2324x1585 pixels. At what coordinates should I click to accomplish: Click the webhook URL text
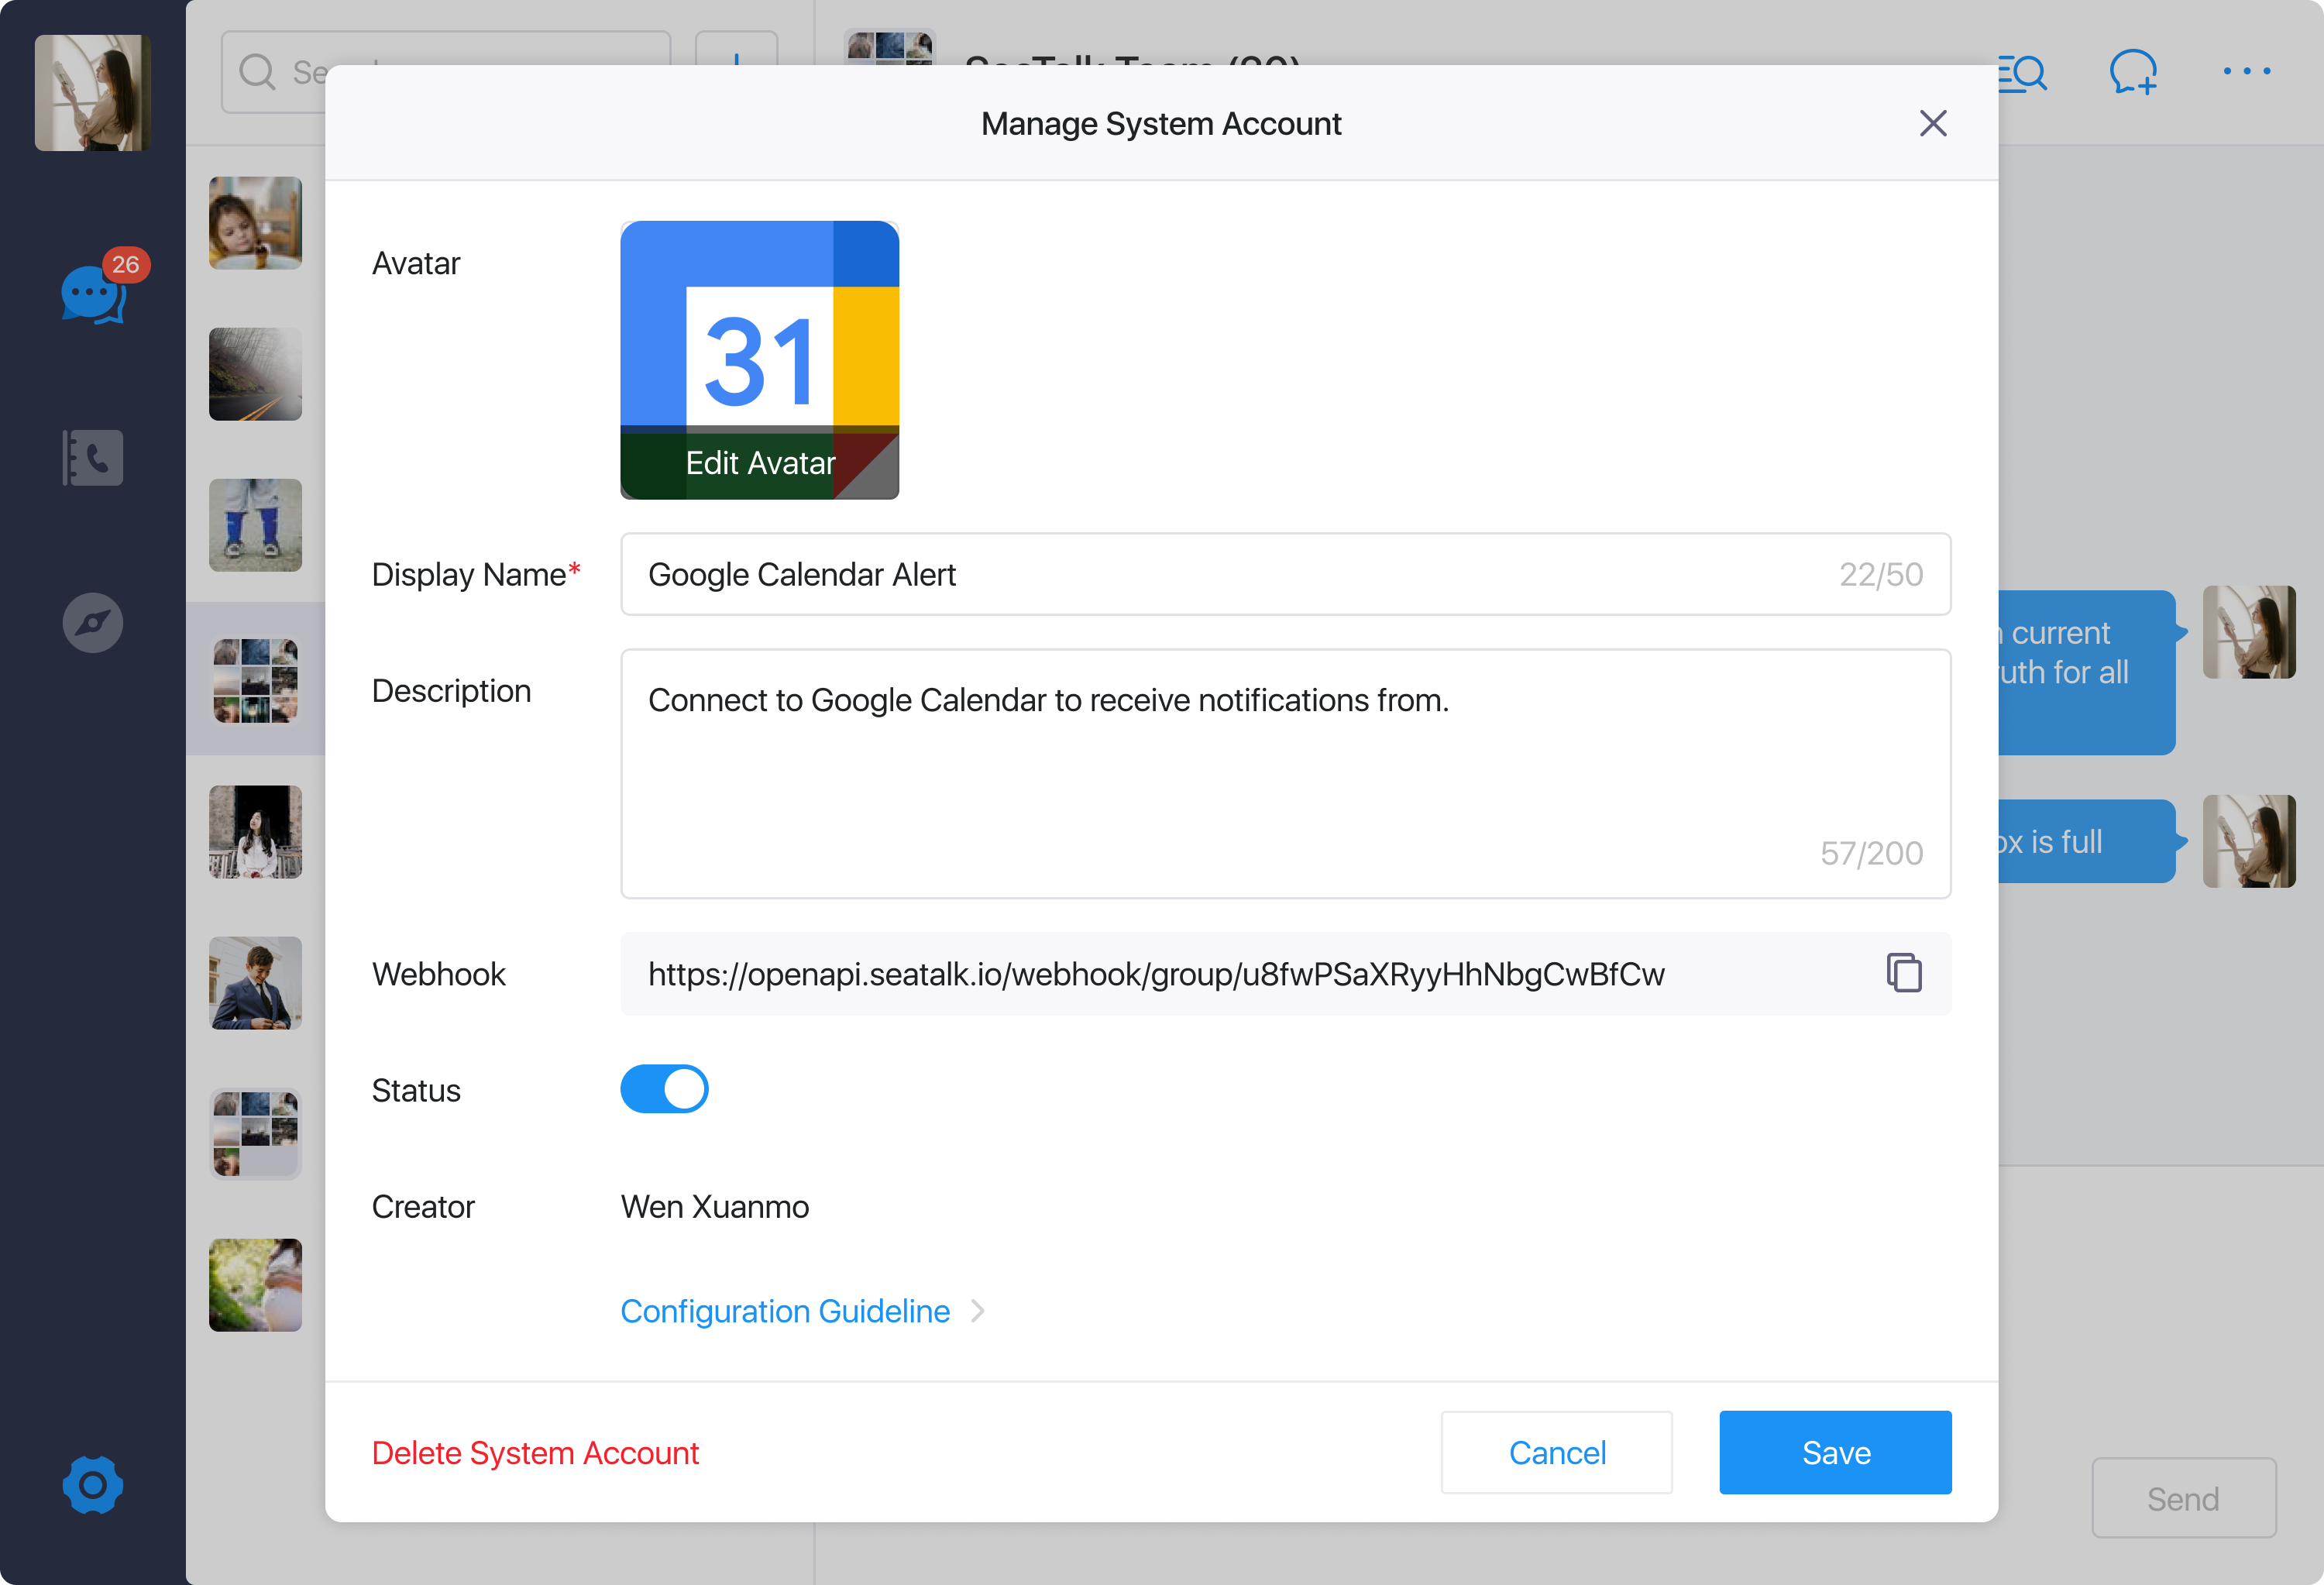coord(1156,974)
